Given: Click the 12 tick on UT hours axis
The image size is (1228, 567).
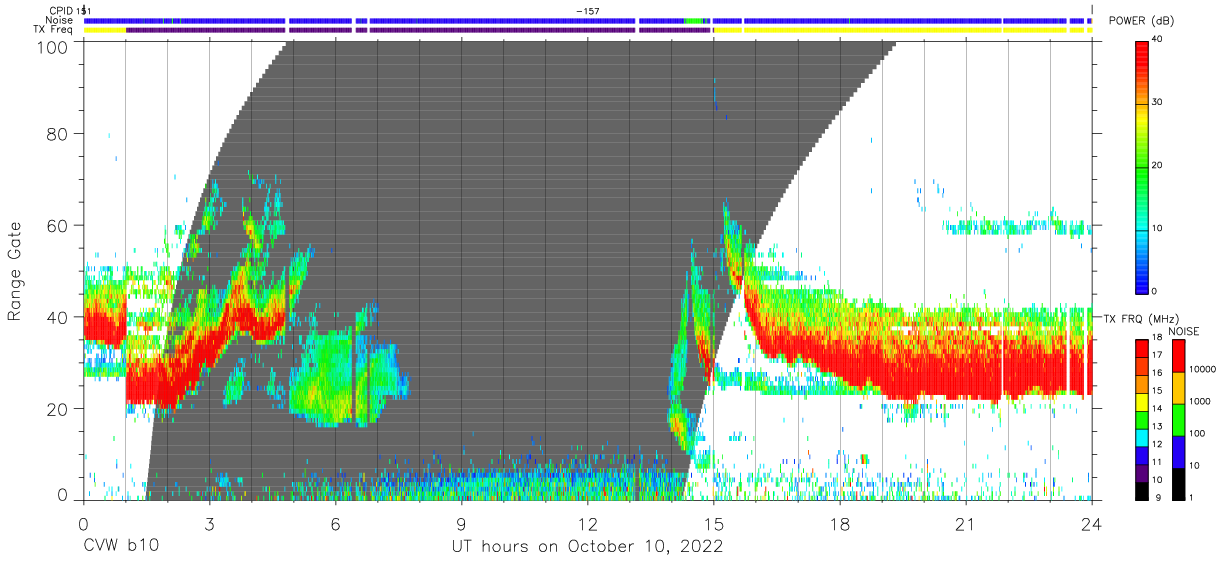Looking at the screenshot, I should (587, 523).
